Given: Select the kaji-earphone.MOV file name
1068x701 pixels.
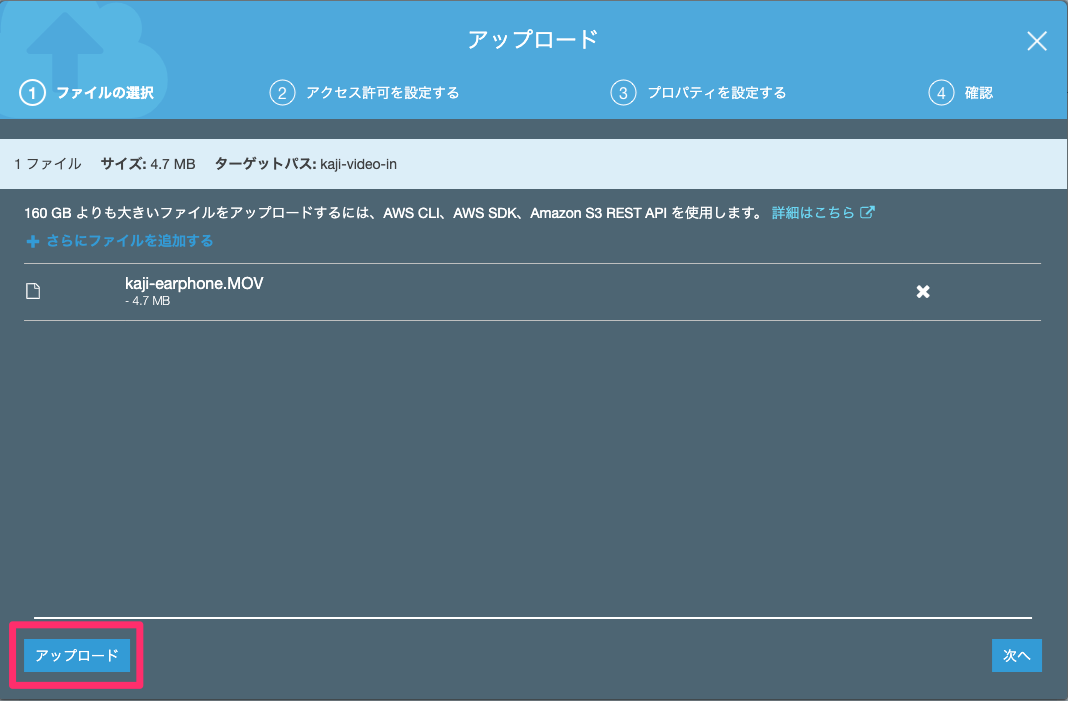Looking at the screenshot, I should tap(194, 284).
